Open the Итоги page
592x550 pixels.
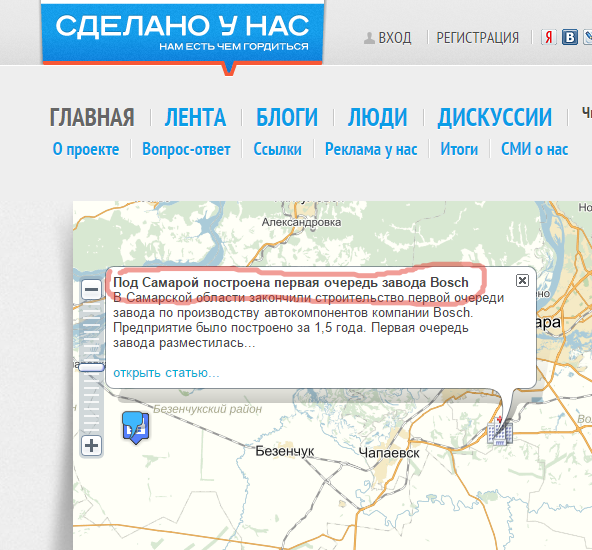[x=459, y=149]
